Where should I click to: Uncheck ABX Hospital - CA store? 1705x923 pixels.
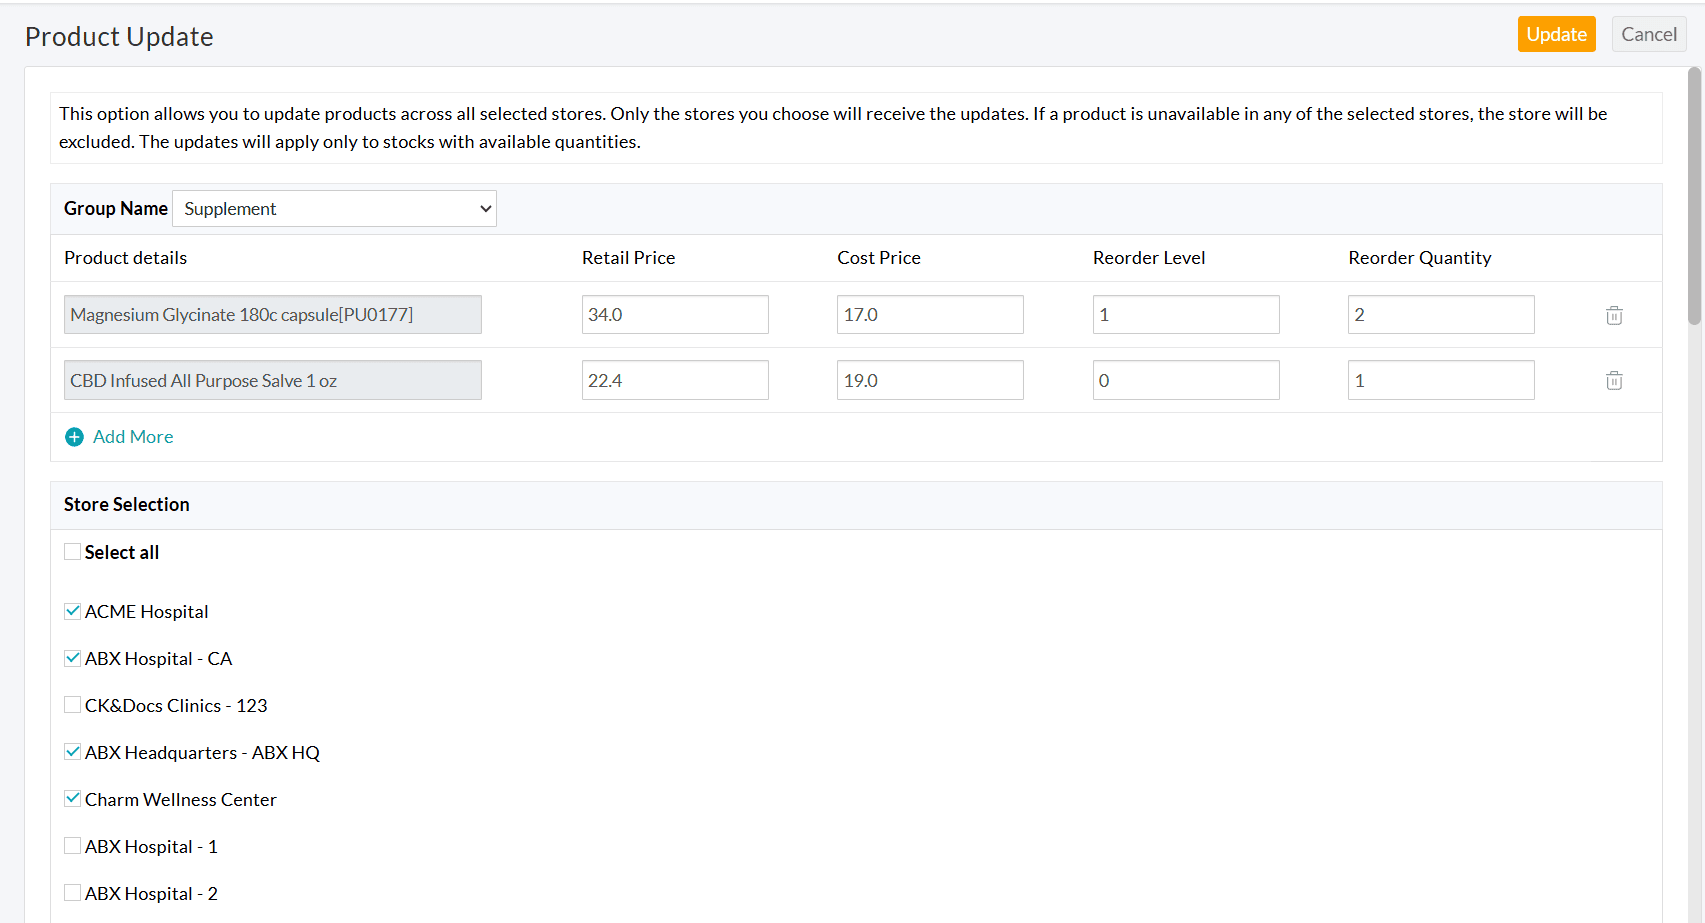[x=73, y=658]
